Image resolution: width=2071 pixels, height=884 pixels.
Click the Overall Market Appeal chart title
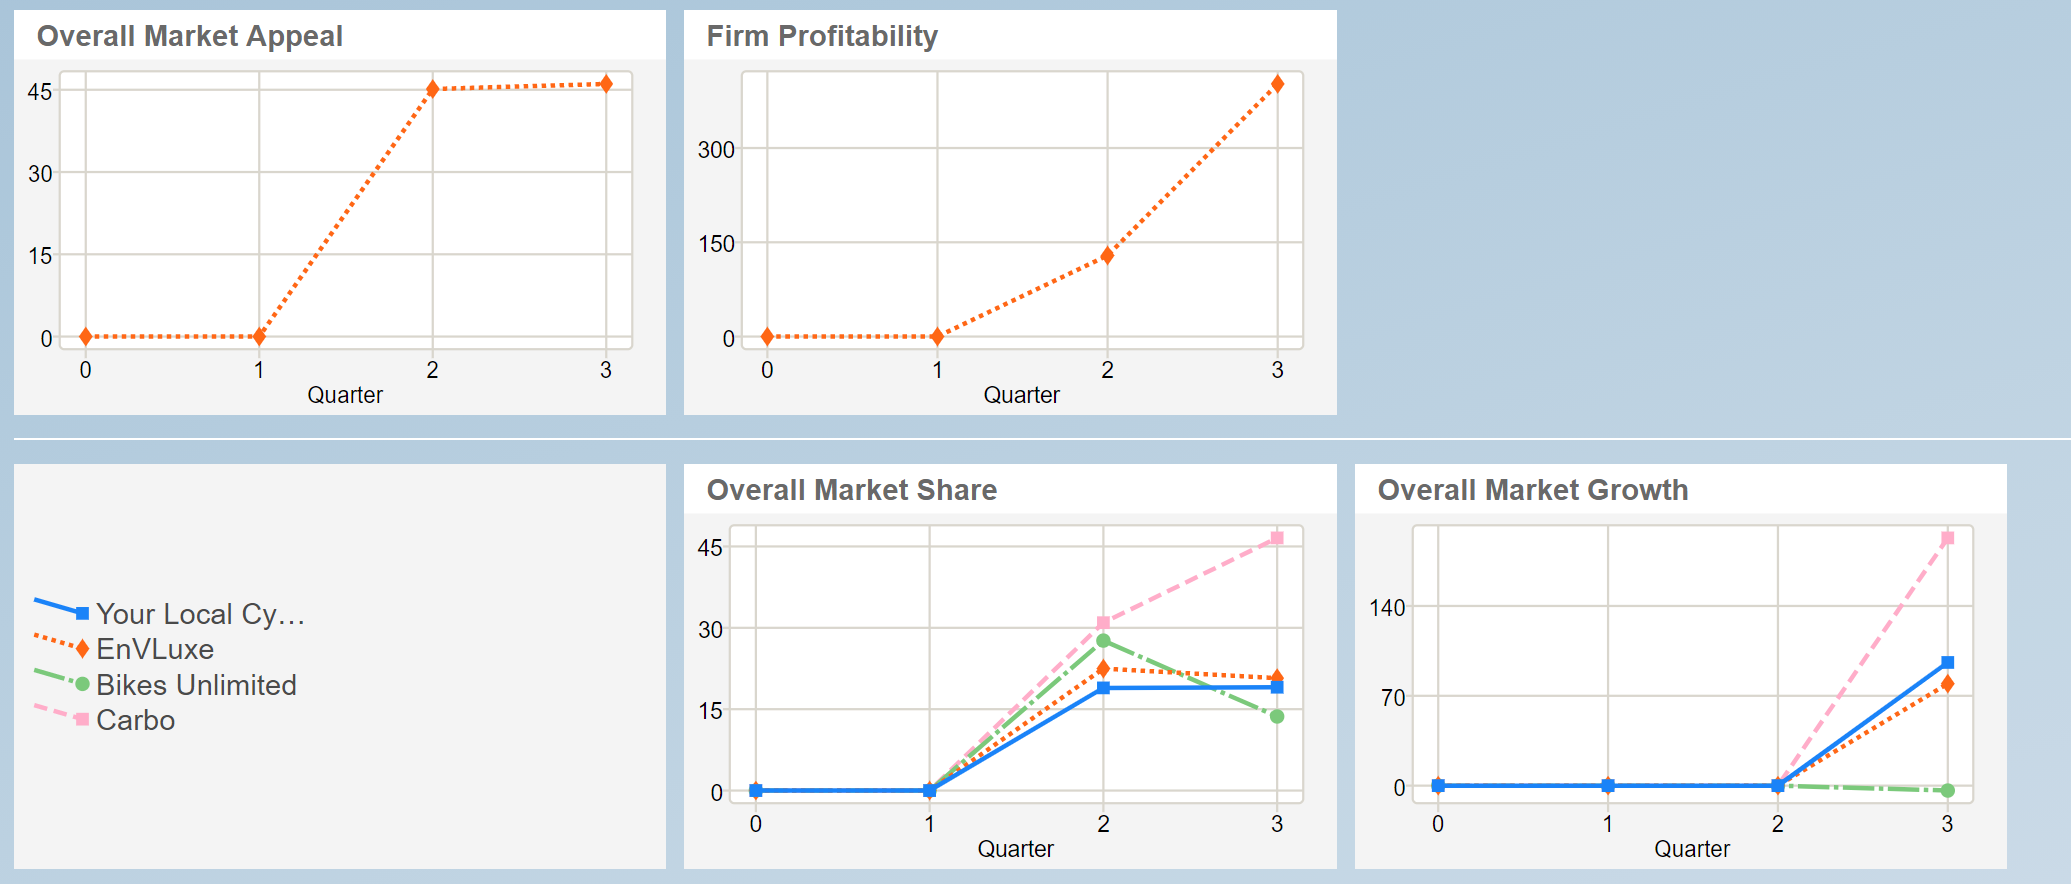coord(190,36)
